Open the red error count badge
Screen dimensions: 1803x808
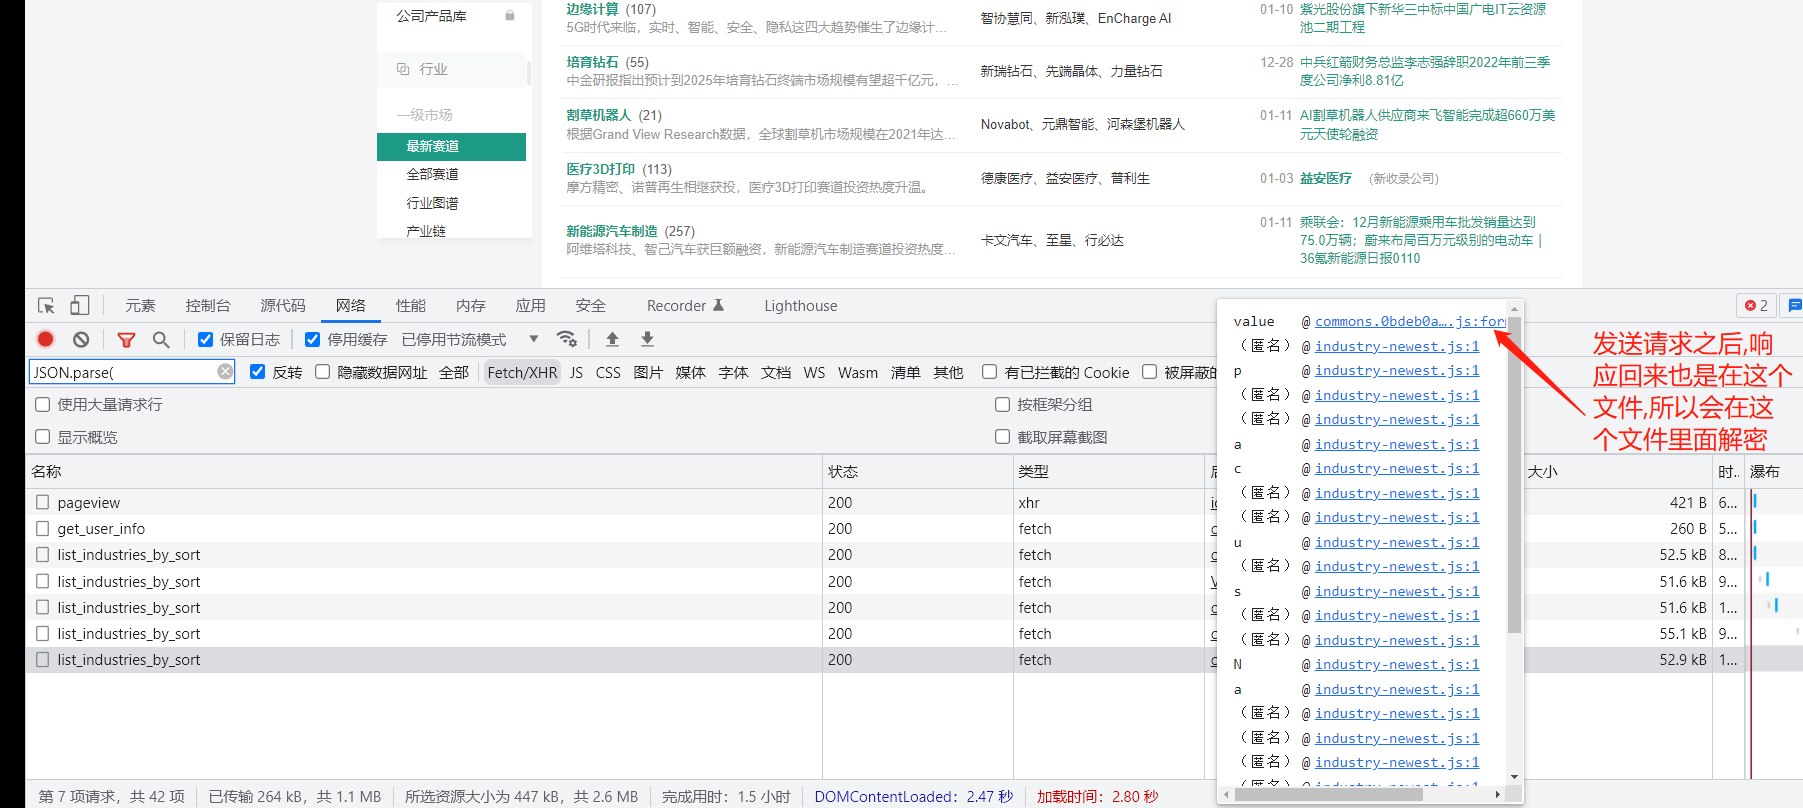pos(1757,306)
